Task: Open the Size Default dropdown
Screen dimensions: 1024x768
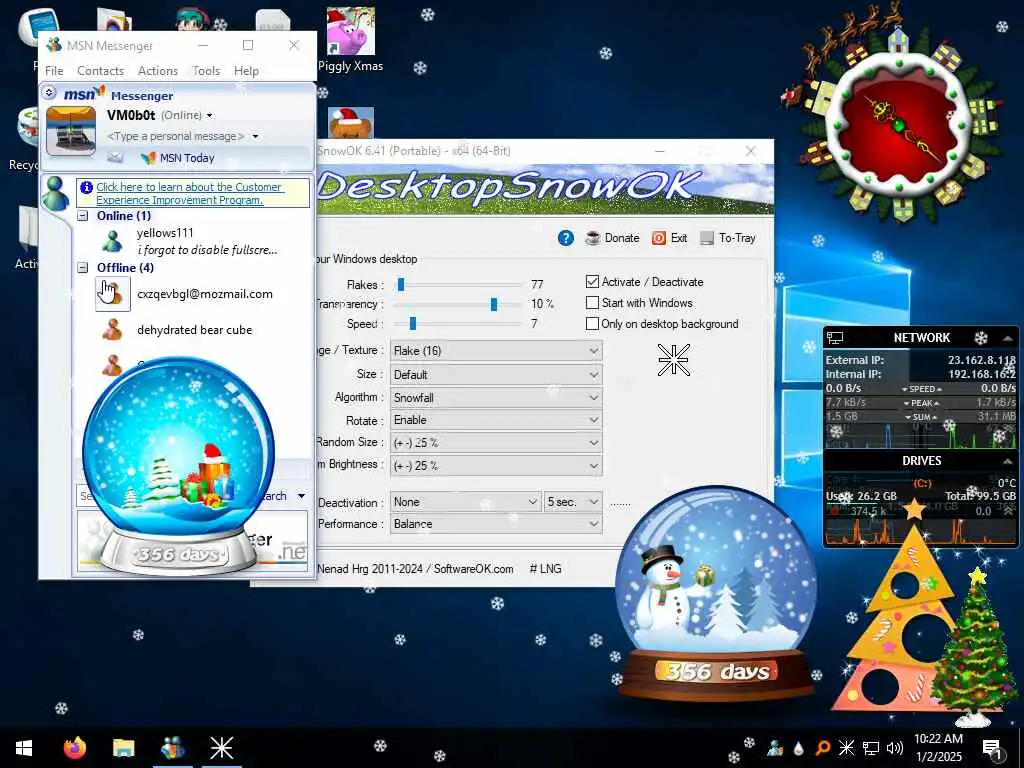Action: pyautogui.click(x=496, y=375)
